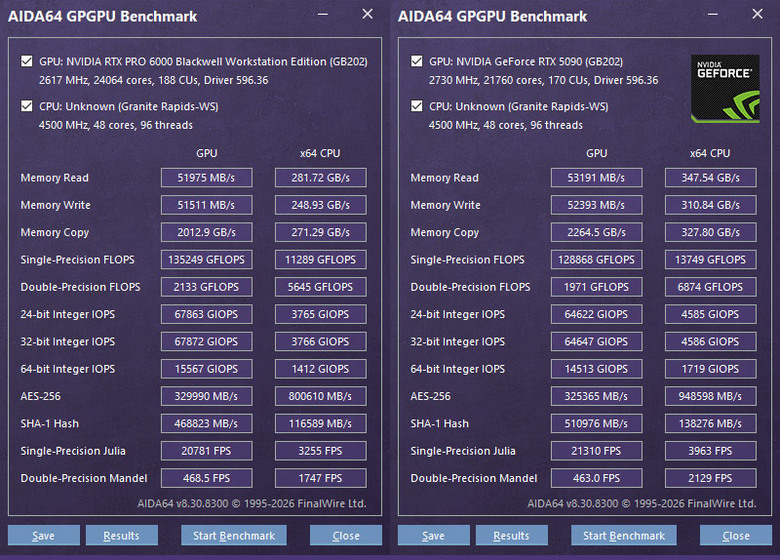The width and height of the screenshot is (780, 560).
Task: Select 2133 GFLOPS double-precision result
Action: tap(206, 287)
